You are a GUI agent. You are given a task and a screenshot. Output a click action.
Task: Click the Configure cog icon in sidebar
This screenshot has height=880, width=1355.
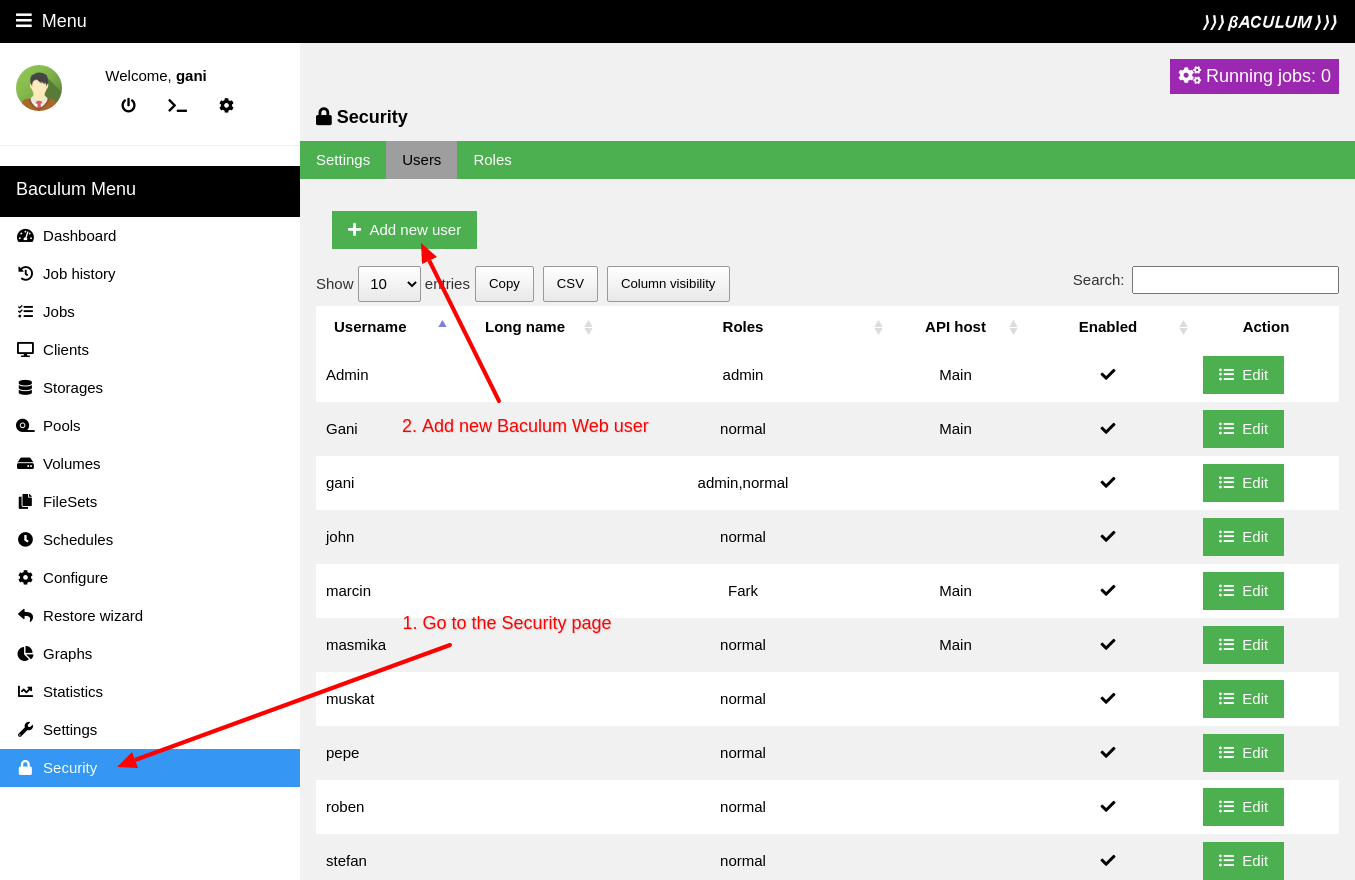(x=25, y=578)
